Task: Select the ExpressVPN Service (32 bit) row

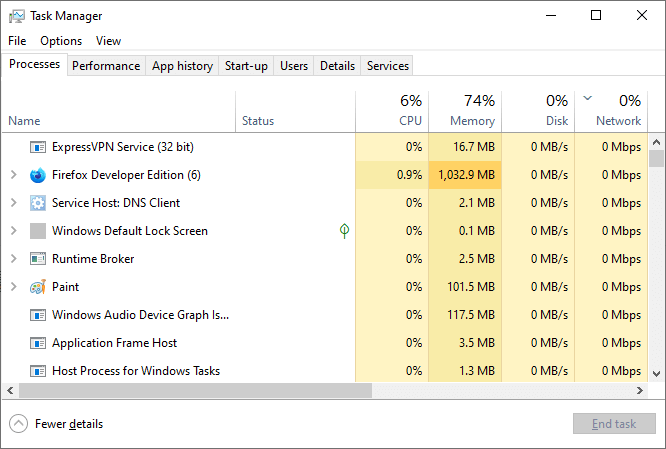Action: (325, 147)
